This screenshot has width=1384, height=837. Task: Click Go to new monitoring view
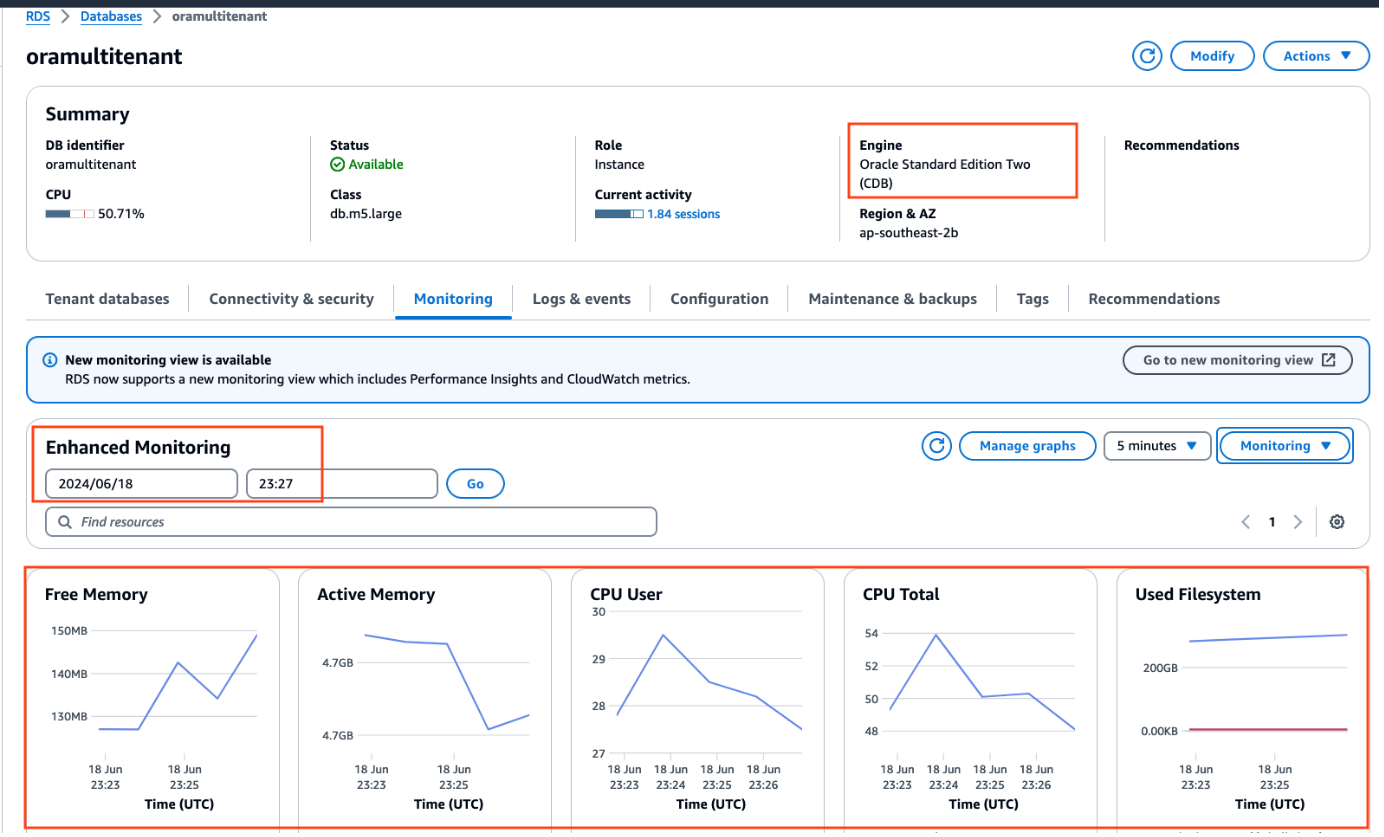pyautogui.click(x=1237, y=360)
